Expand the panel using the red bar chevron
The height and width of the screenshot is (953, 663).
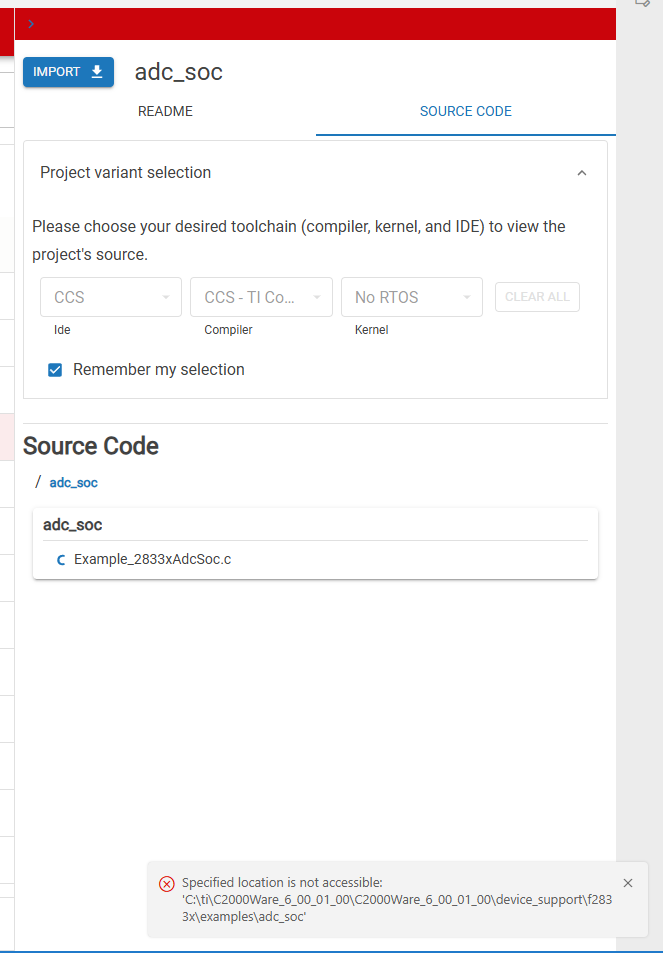point(31,24)
